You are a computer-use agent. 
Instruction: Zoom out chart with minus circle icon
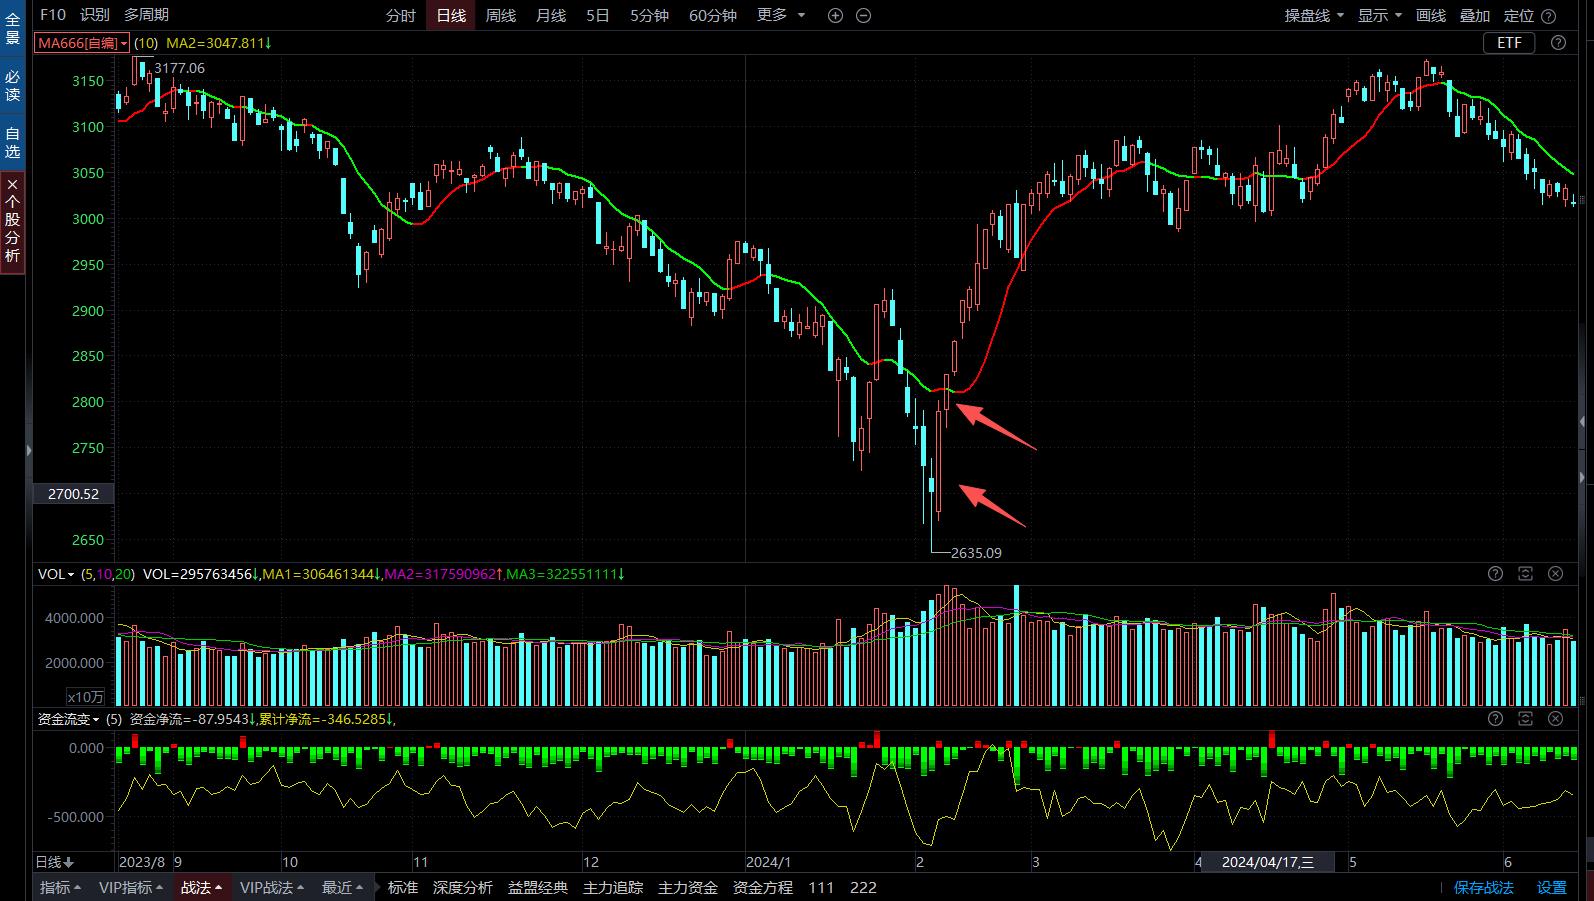[x=864, y=15]
